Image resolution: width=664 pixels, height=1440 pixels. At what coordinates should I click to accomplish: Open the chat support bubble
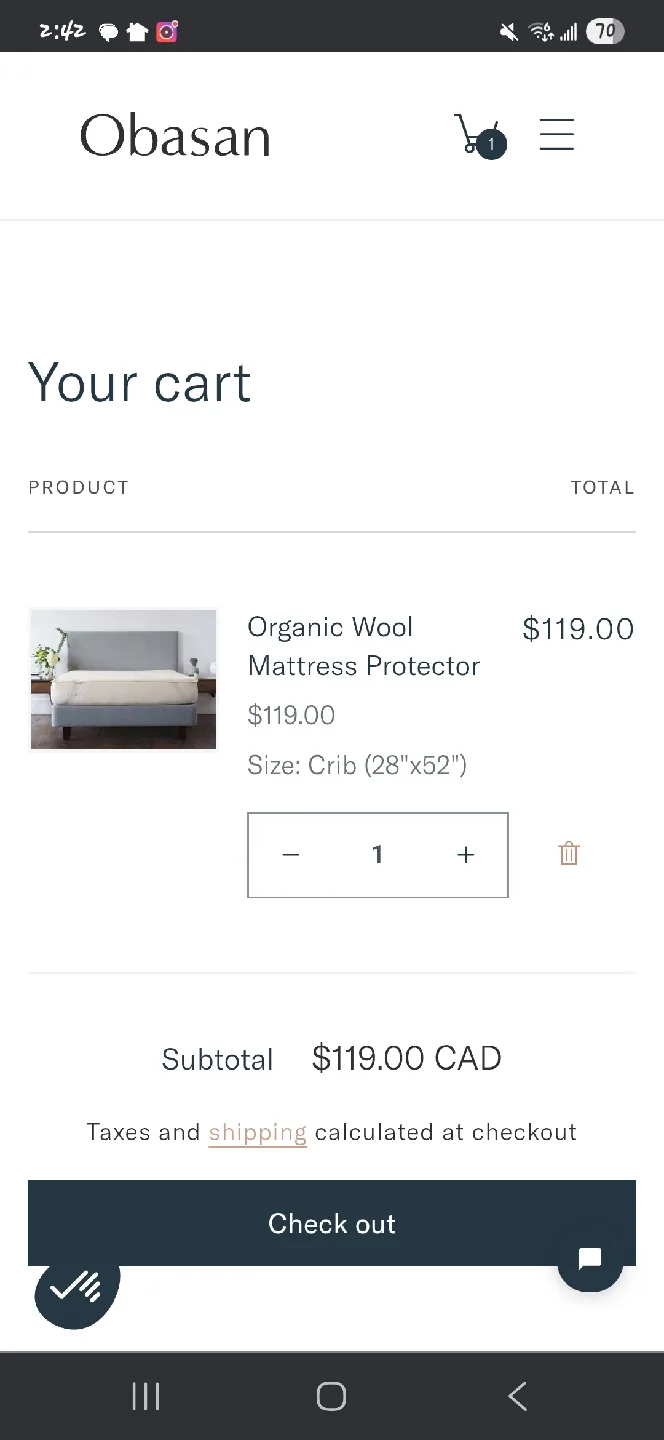pyautogui.click(x=589, y=1260)
